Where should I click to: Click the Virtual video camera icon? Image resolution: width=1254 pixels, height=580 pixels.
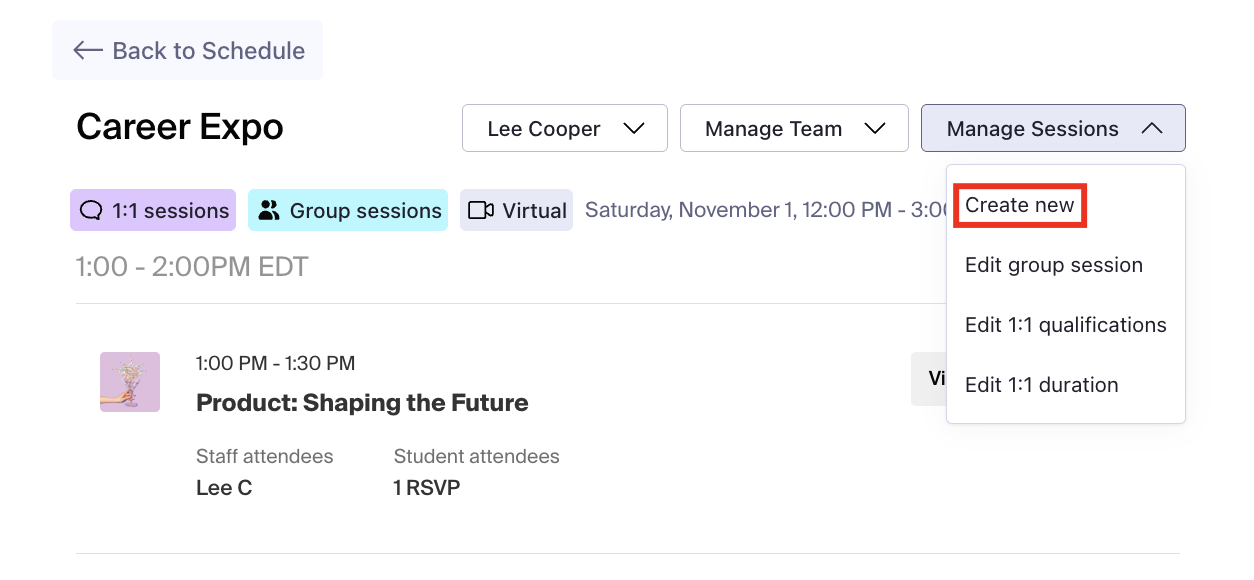click(x=481, y=211)
